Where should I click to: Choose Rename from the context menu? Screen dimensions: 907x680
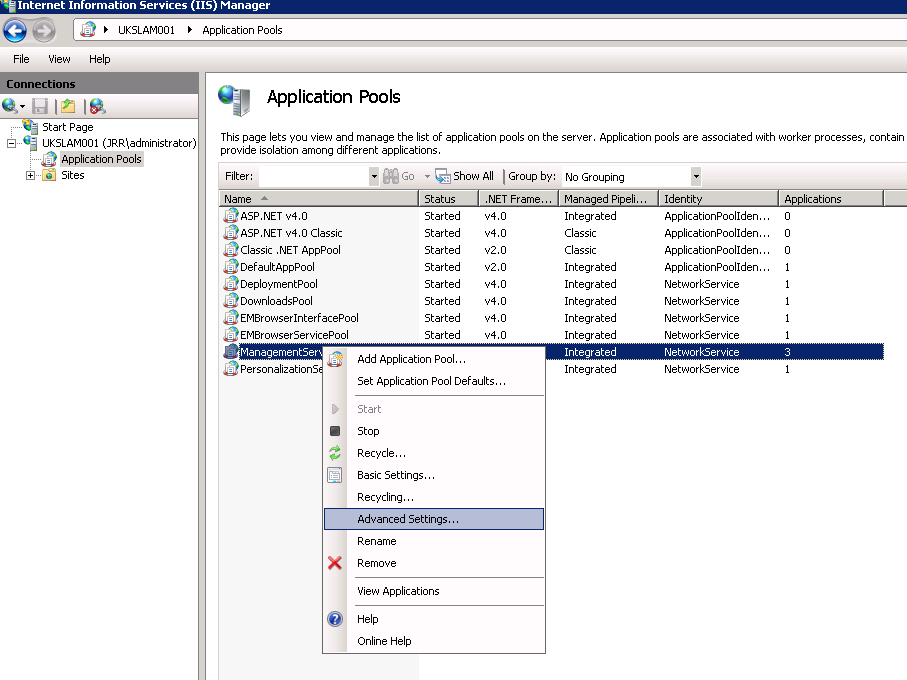(434, 541)
